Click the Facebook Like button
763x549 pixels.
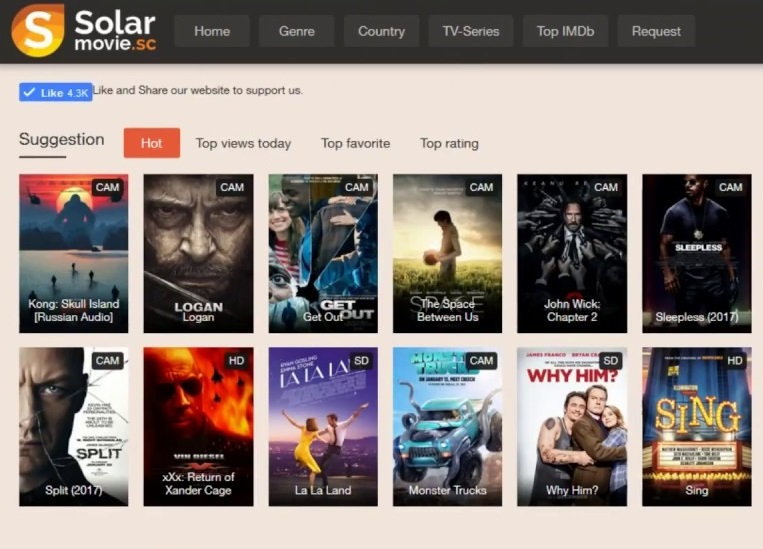[x=55, y=92]
